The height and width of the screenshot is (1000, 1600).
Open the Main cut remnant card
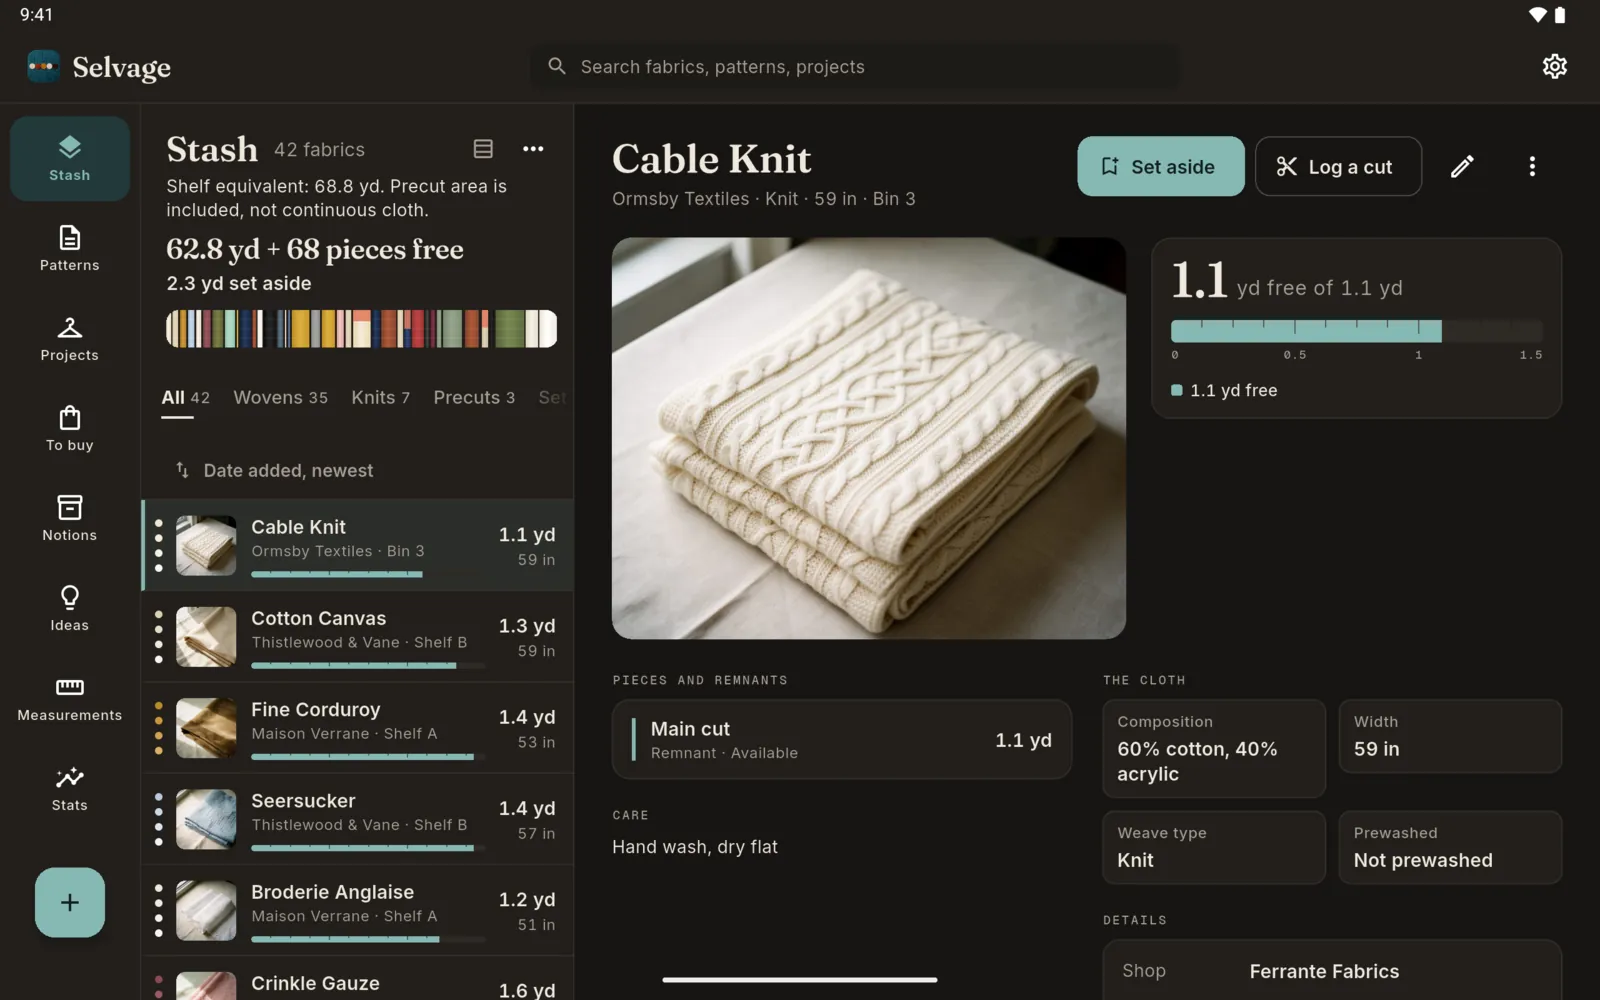click(x=842, y=739)
